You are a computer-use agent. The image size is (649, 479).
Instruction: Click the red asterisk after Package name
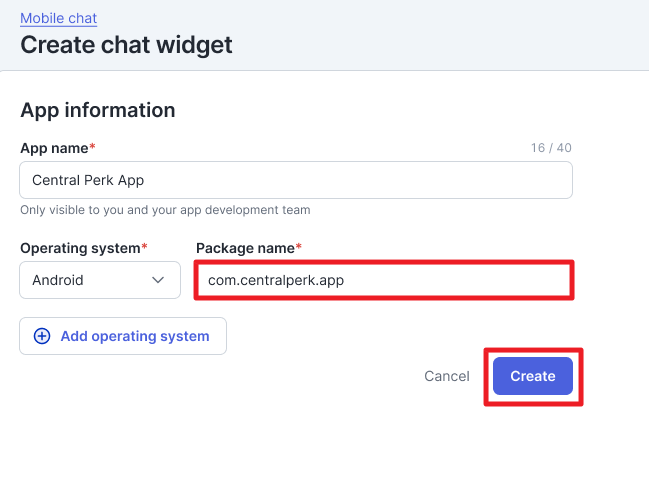(x=299, y=246)
